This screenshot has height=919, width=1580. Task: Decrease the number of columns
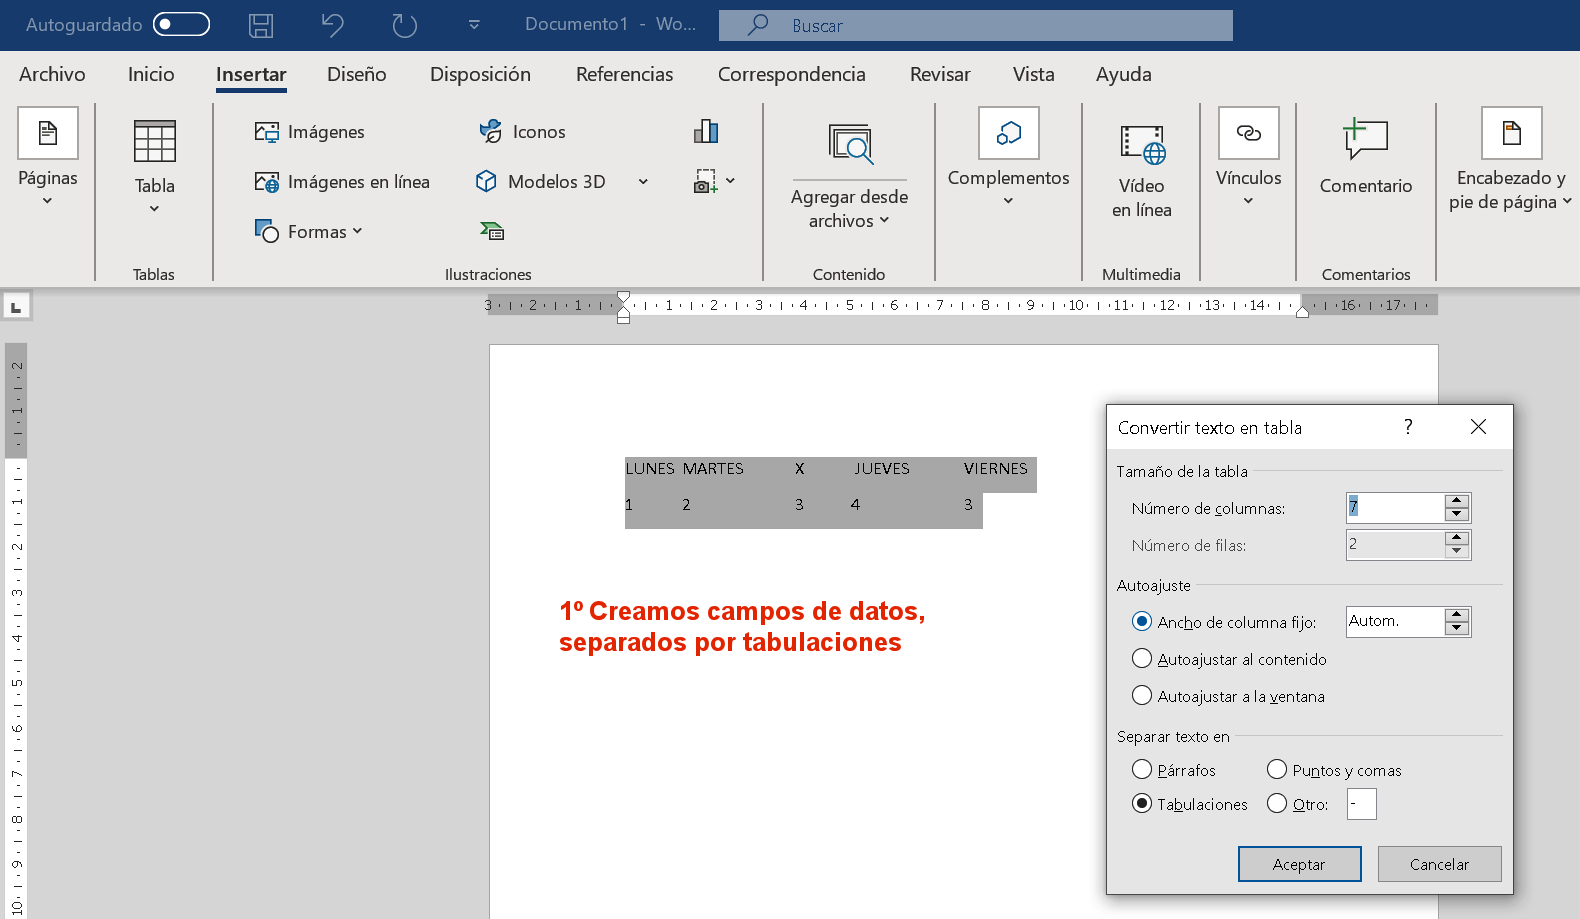tap(1457, 515)
